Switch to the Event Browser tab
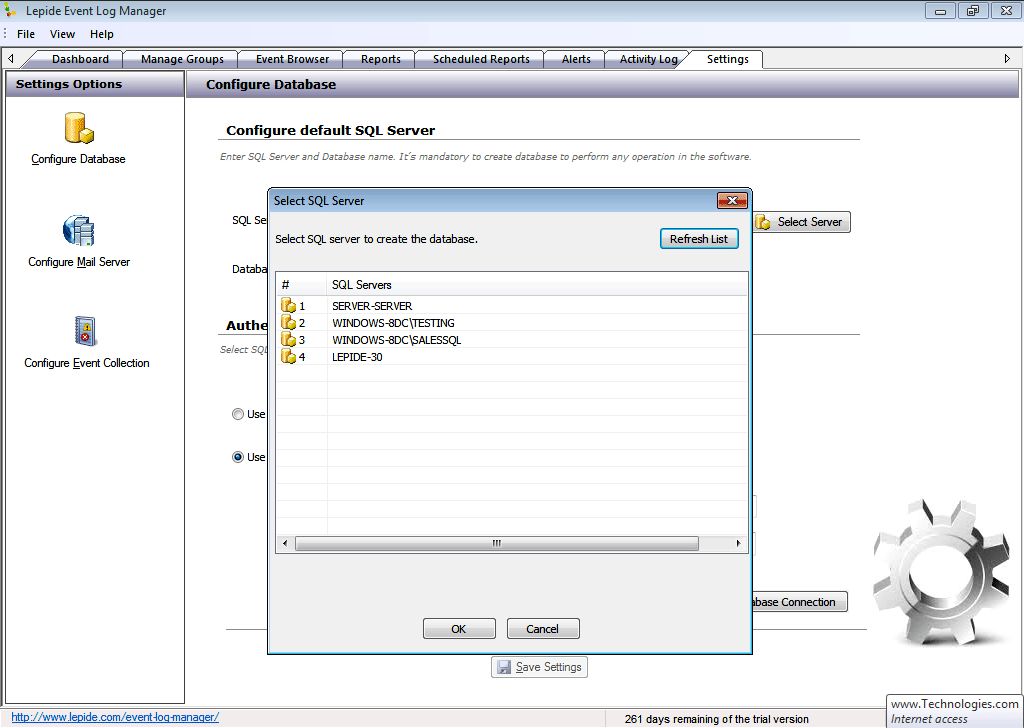Viewport: 1024px width, 728px height. click(x=293, y=59)
